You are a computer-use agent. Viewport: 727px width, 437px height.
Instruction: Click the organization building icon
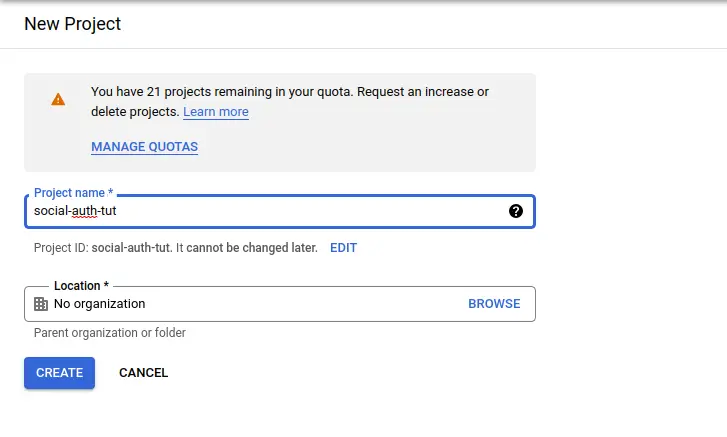(41, 304)
